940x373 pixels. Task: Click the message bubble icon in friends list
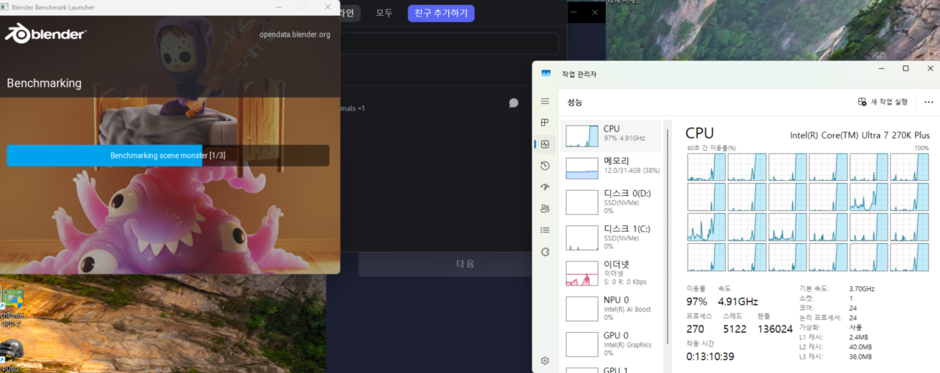(513, 103)
